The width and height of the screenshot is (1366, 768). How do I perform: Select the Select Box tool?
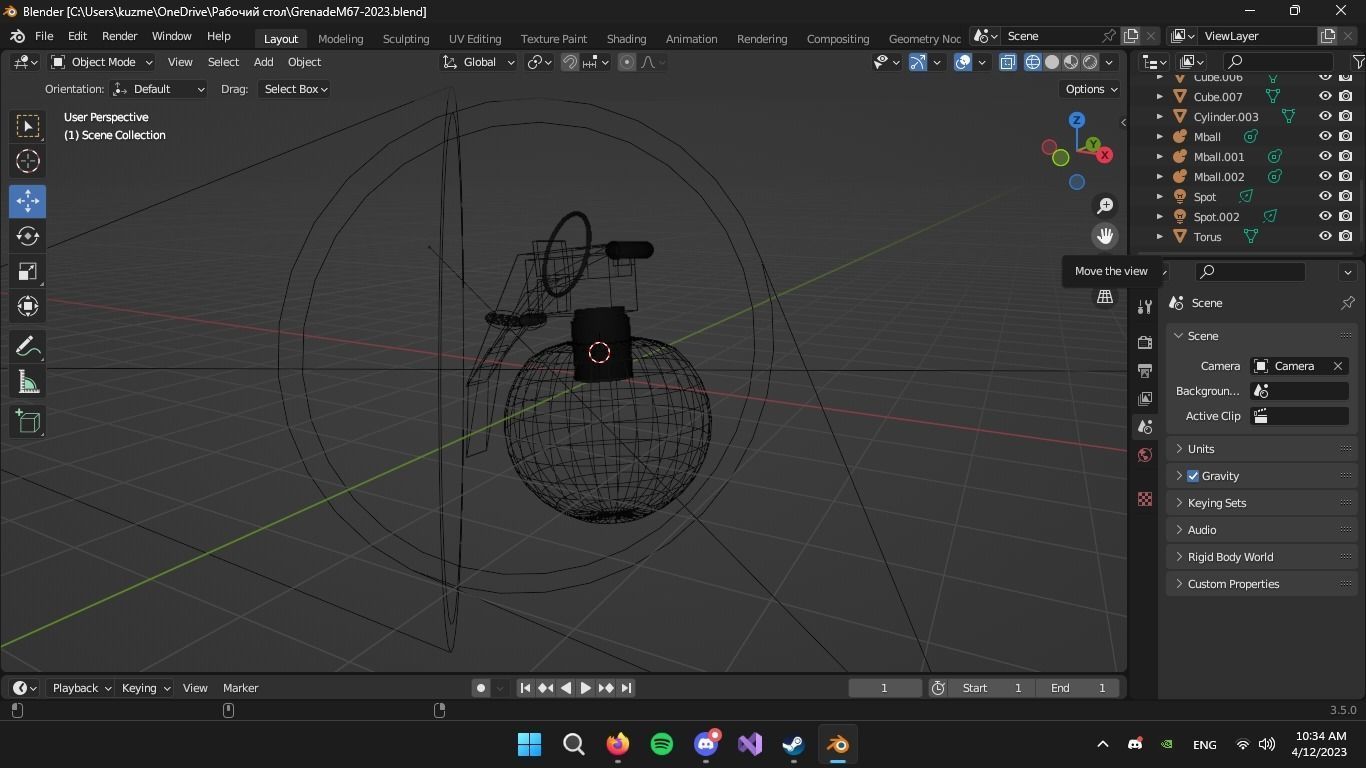[x=28, y=125]
